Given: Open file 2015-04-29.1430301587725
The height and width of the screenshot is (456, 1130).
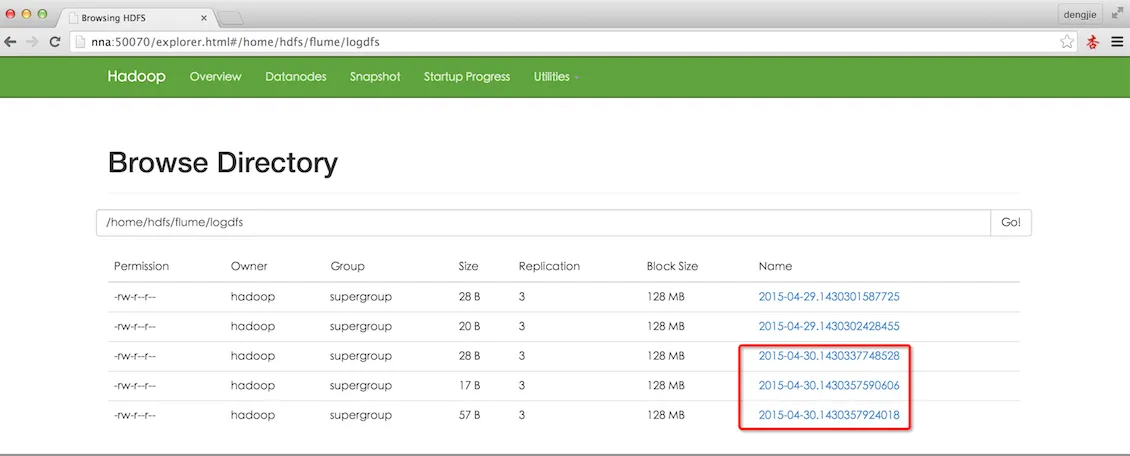Looking at the screenshot, I should (829, 296).
